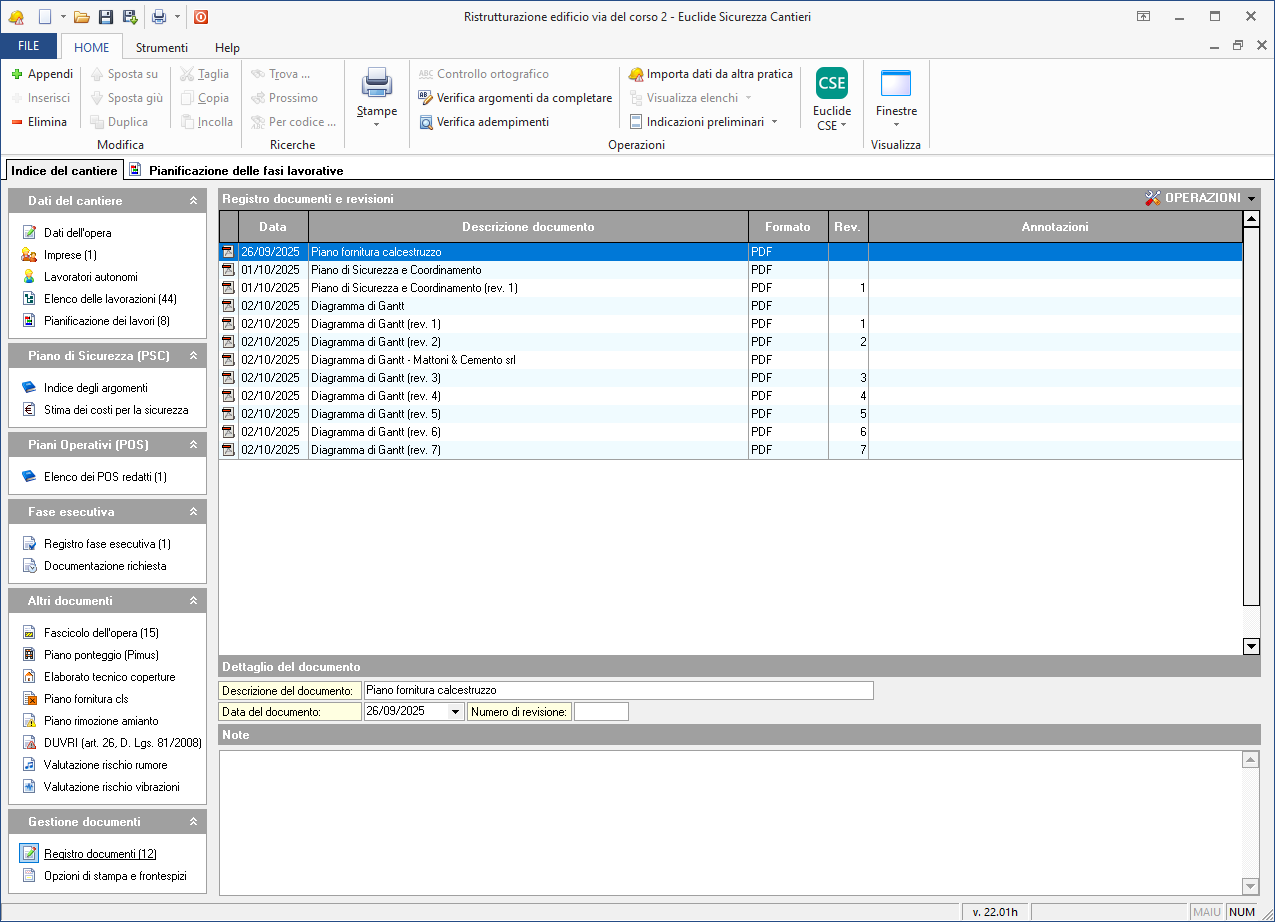Click the red Elimina button
1275x922 pixels.
click(x=40, y=122)
